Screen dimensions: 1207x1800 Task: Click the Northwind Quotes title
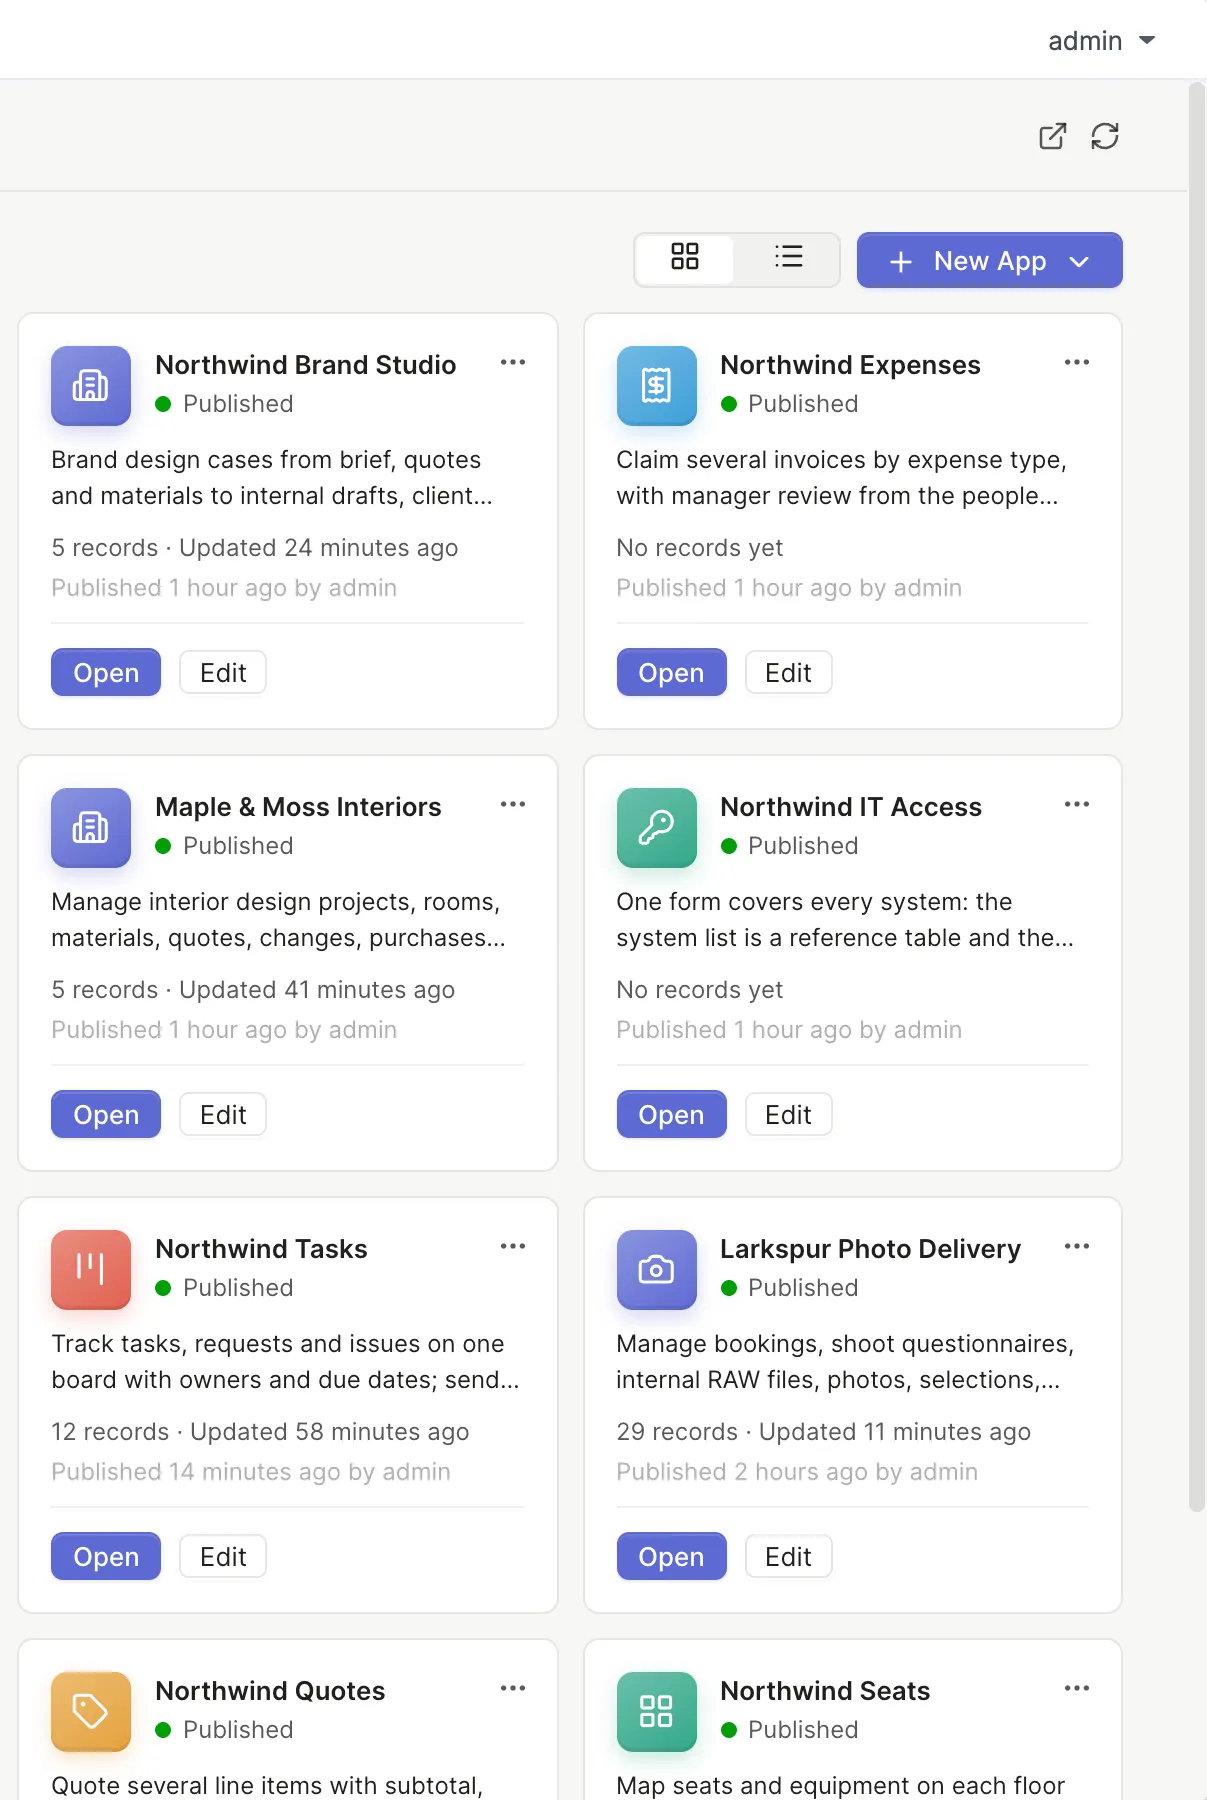coord(270,1691)
